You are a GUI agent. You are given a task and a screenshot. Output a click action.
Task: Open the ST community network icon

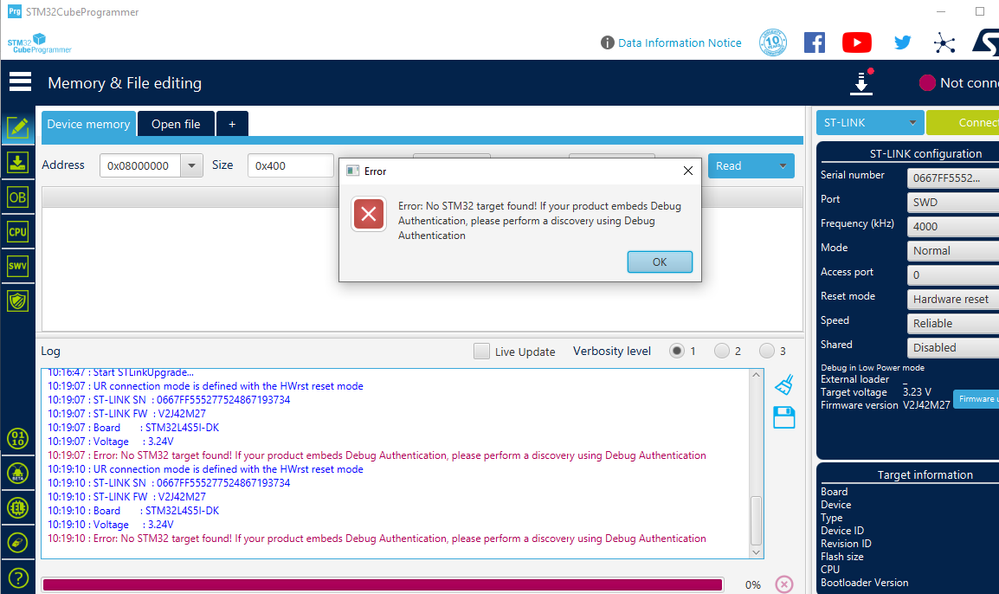coord(944,43)
